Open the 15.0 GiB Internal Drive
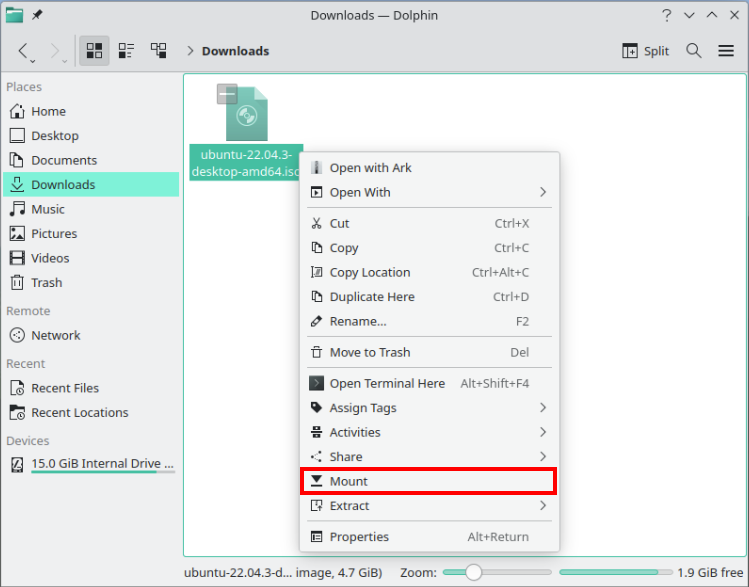 (91, 464)
